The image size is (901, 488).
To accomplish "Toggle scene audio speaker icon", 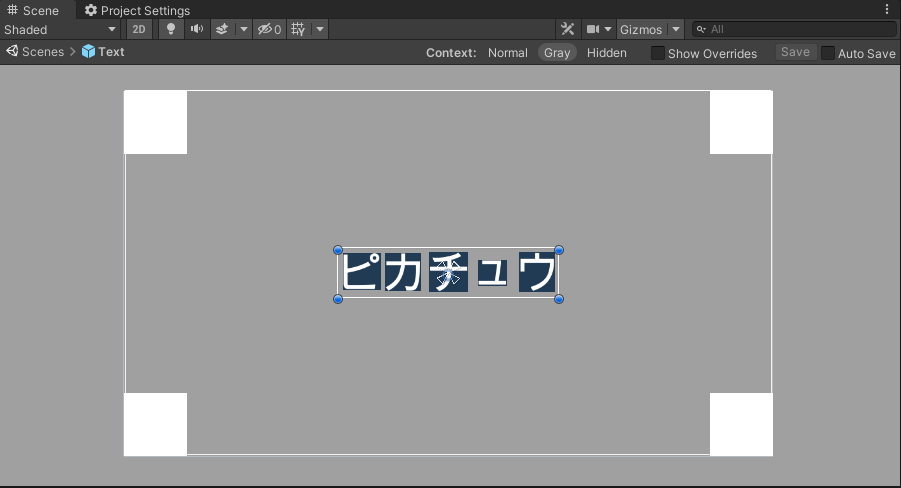I will tap(197, 29).
